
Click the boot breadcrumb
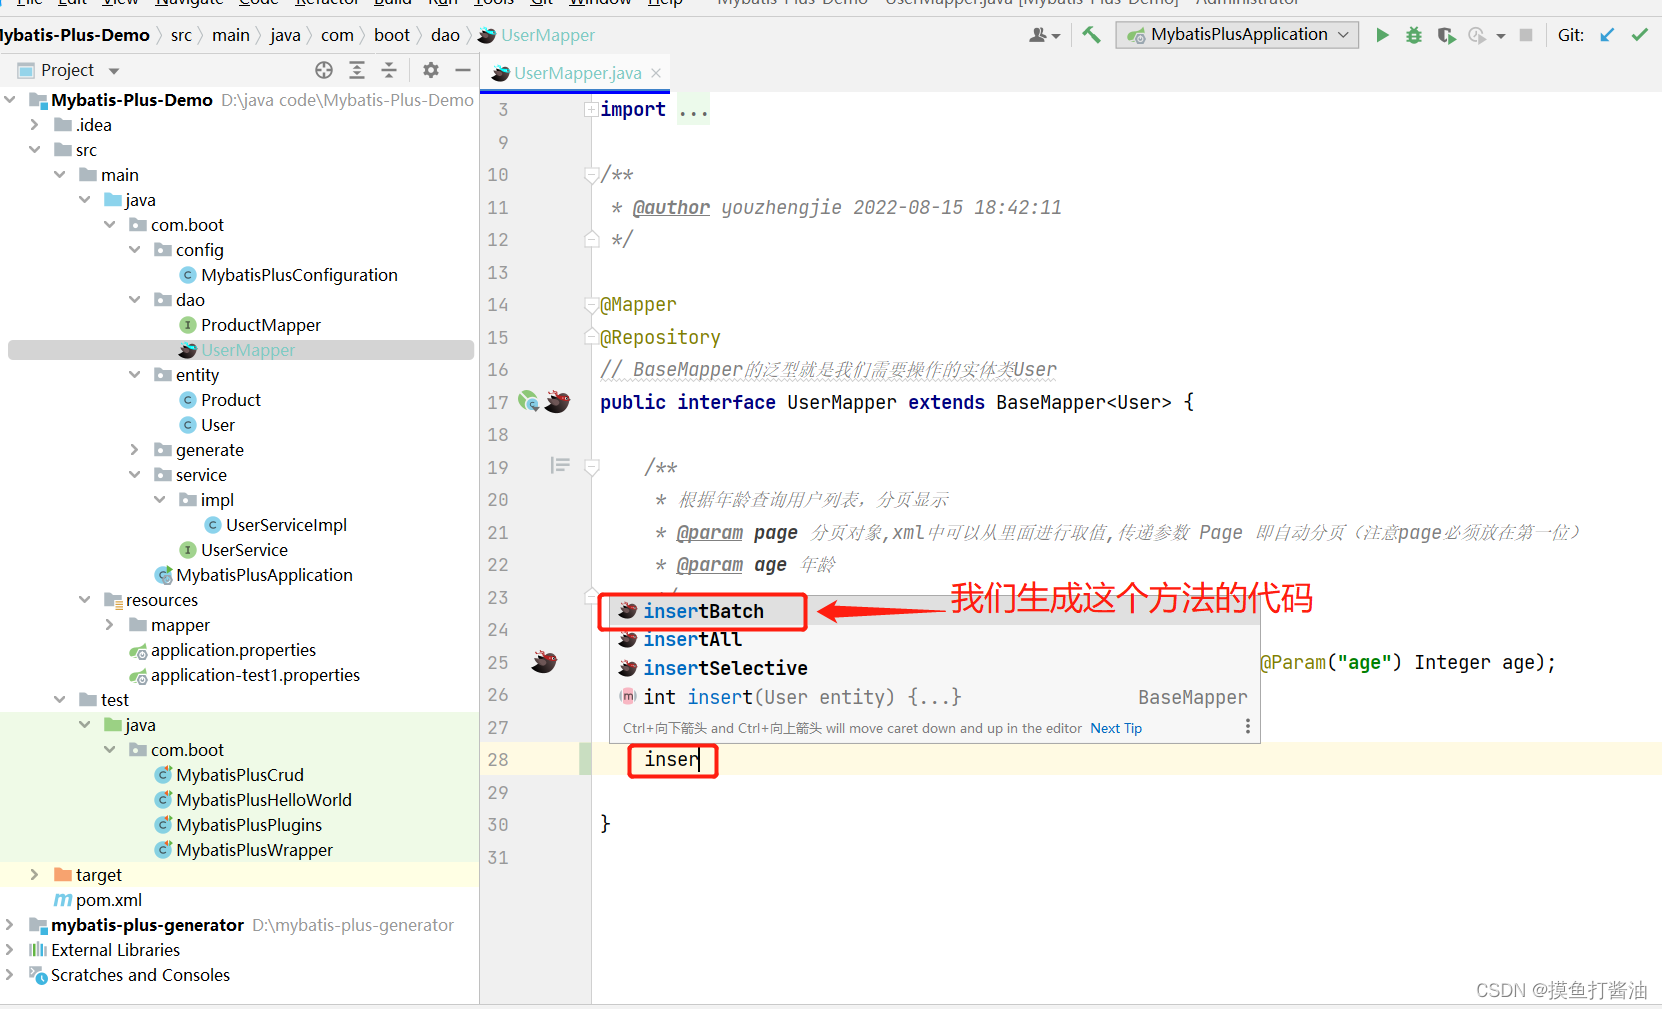click(392, 35)
